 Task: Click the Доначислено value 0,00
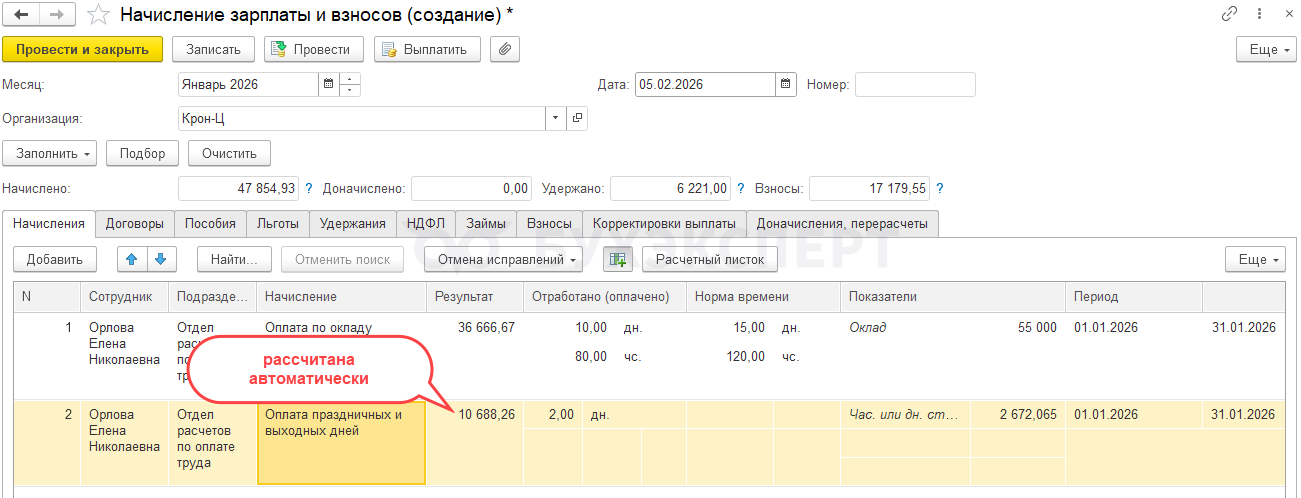tap(471, 188)
